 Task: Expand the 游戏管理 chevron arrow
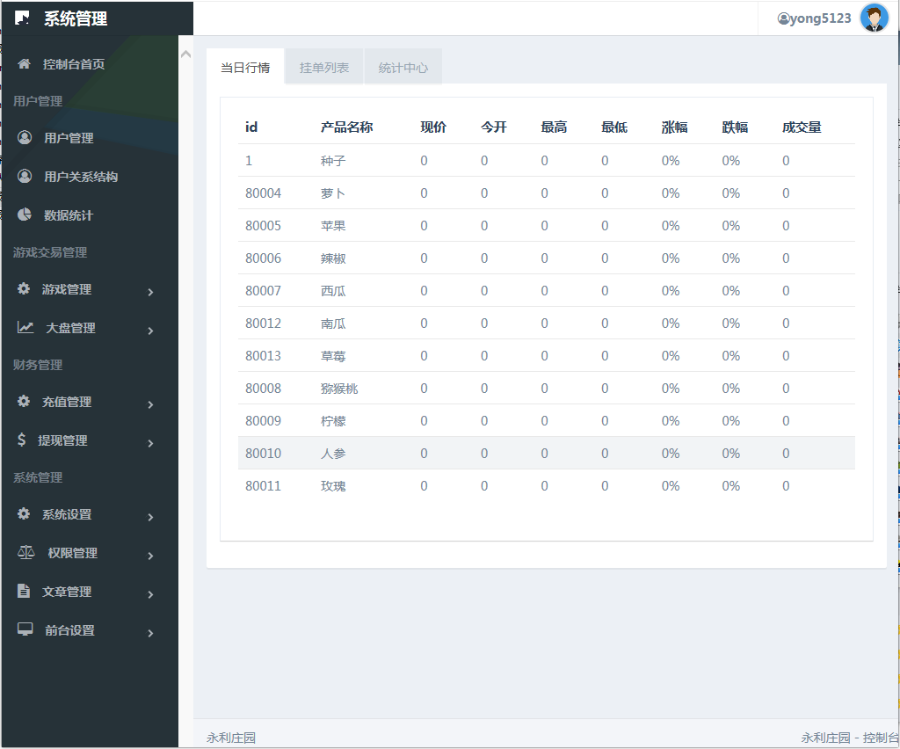pyautogui.click(x=150, y=292)
